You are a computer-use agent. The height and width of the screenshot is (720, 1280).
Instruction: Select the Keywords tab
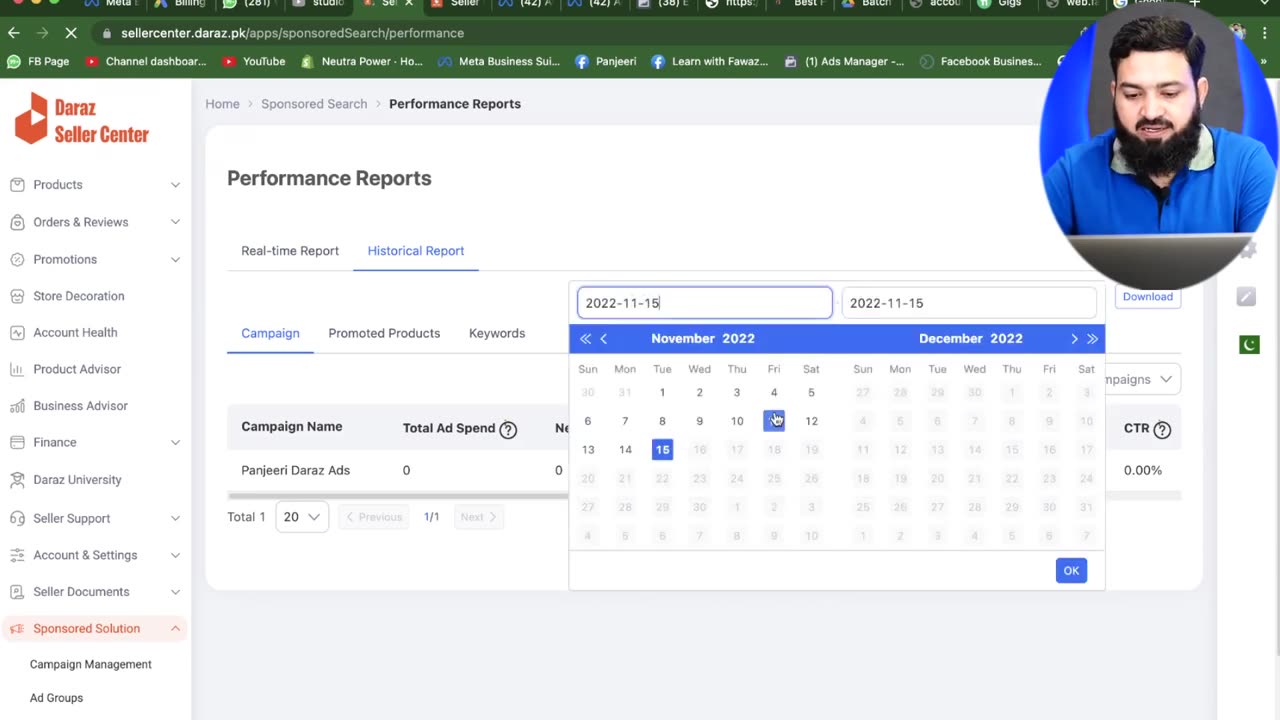(497, 333)
